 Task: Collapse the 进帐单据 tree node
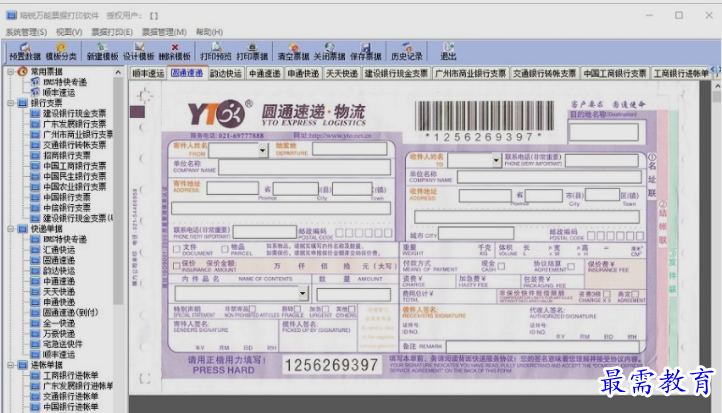tap(11, 365)
